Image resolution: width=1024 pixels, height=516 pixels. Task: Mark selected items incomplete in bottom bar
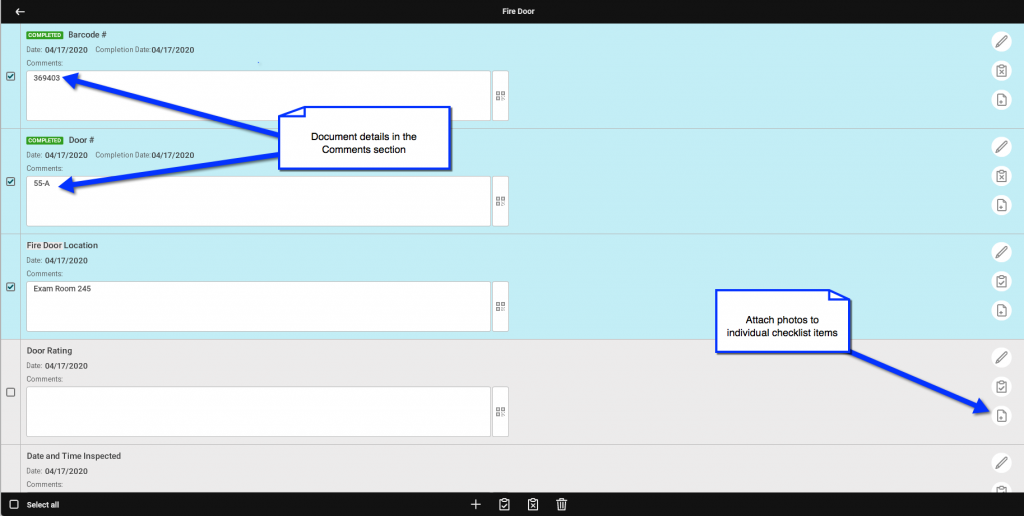tap(533, 505)
